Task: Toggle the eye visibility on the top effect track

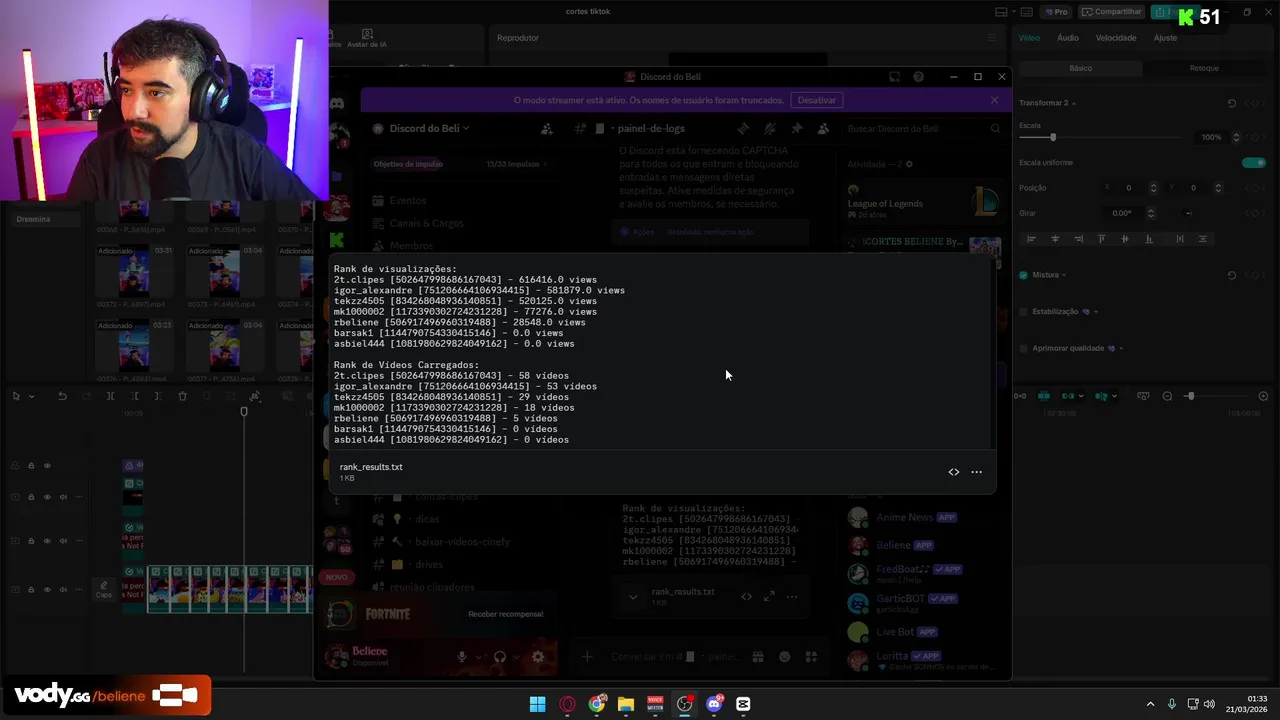Action: [x=46, y=466]
